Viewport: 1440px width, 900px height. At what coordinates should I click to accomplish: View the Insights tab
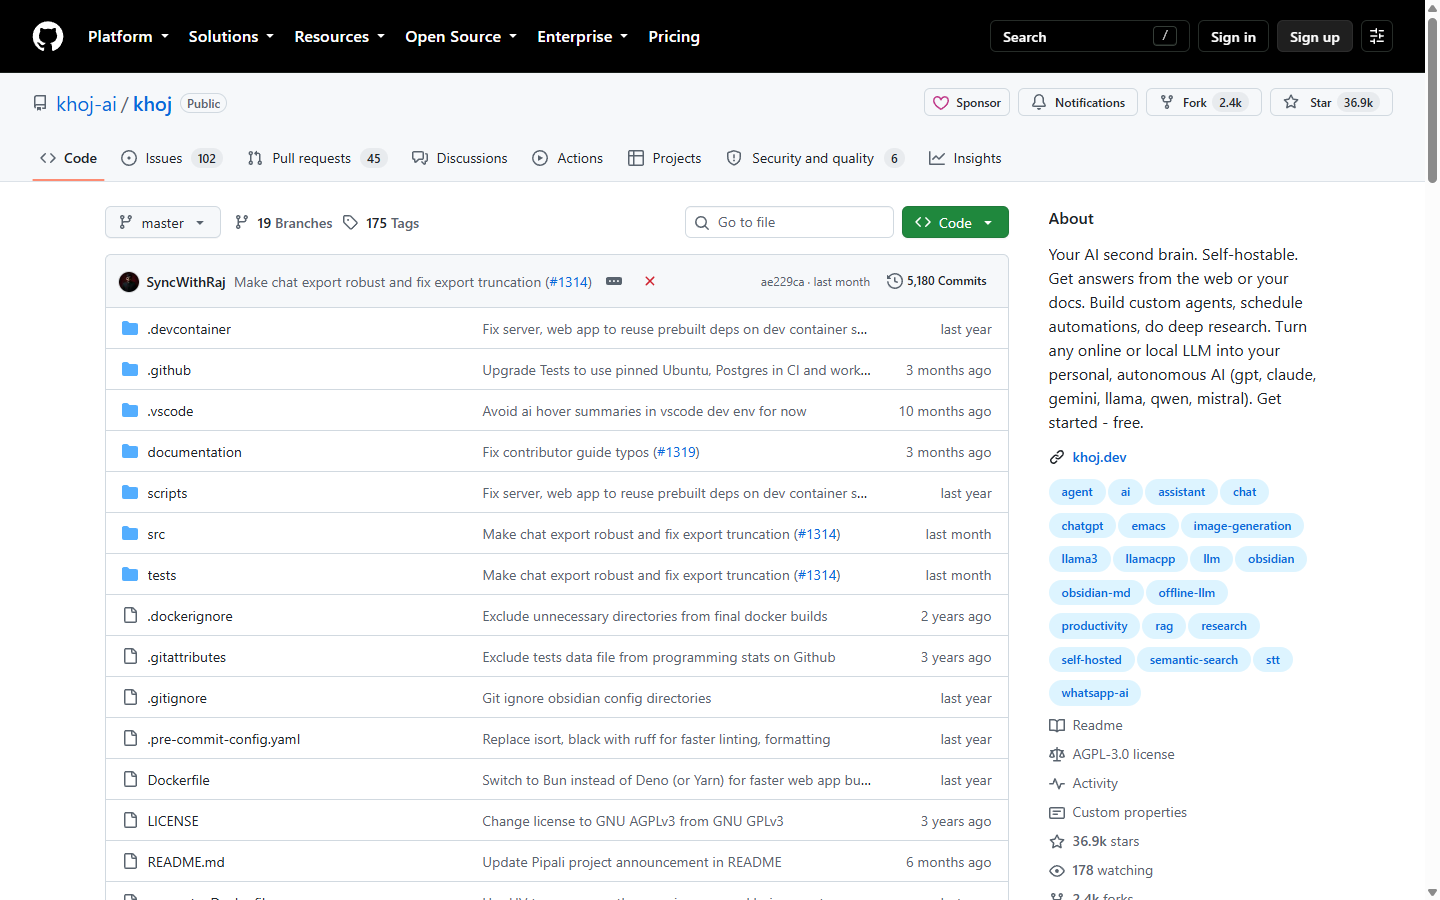(x=965, y=159)
